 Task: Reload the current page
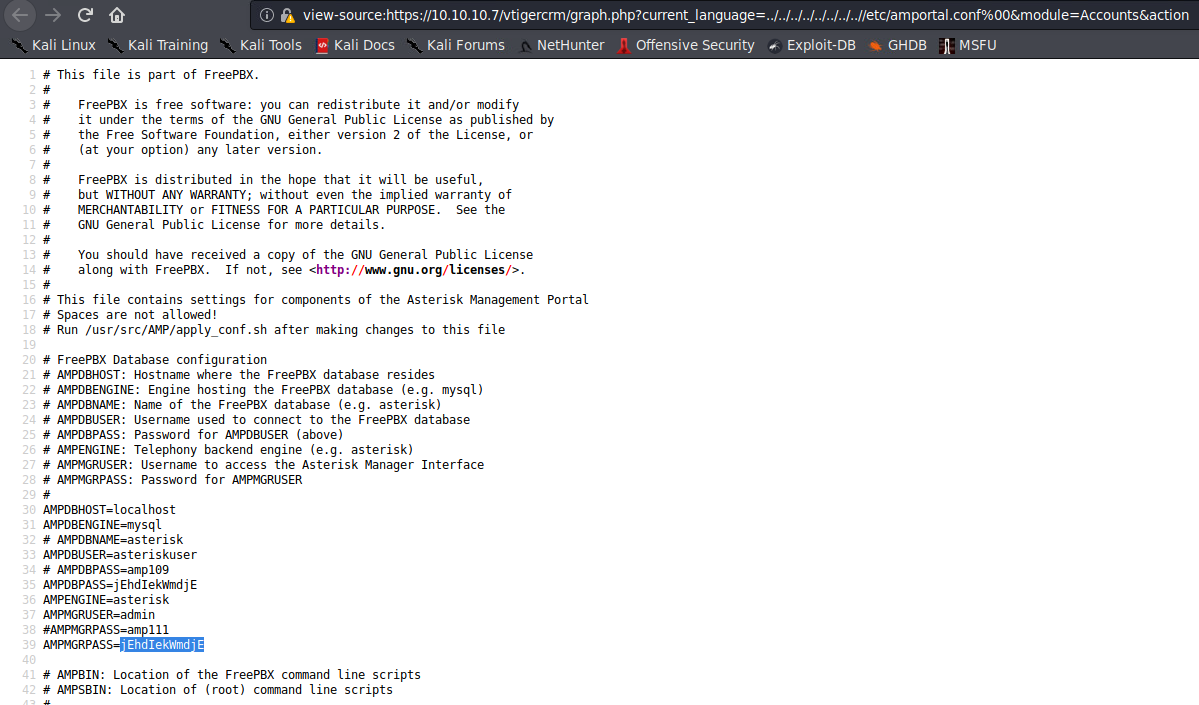[85, 15]
